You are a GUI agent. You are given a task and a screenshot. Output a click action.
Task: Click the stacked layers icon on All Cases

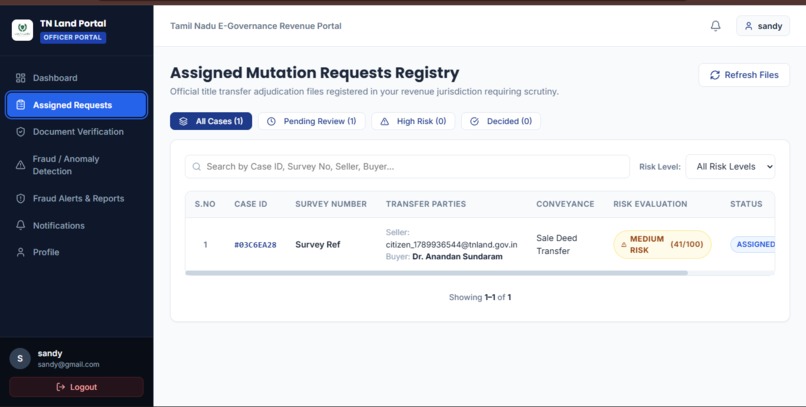(x=183, y=121)
